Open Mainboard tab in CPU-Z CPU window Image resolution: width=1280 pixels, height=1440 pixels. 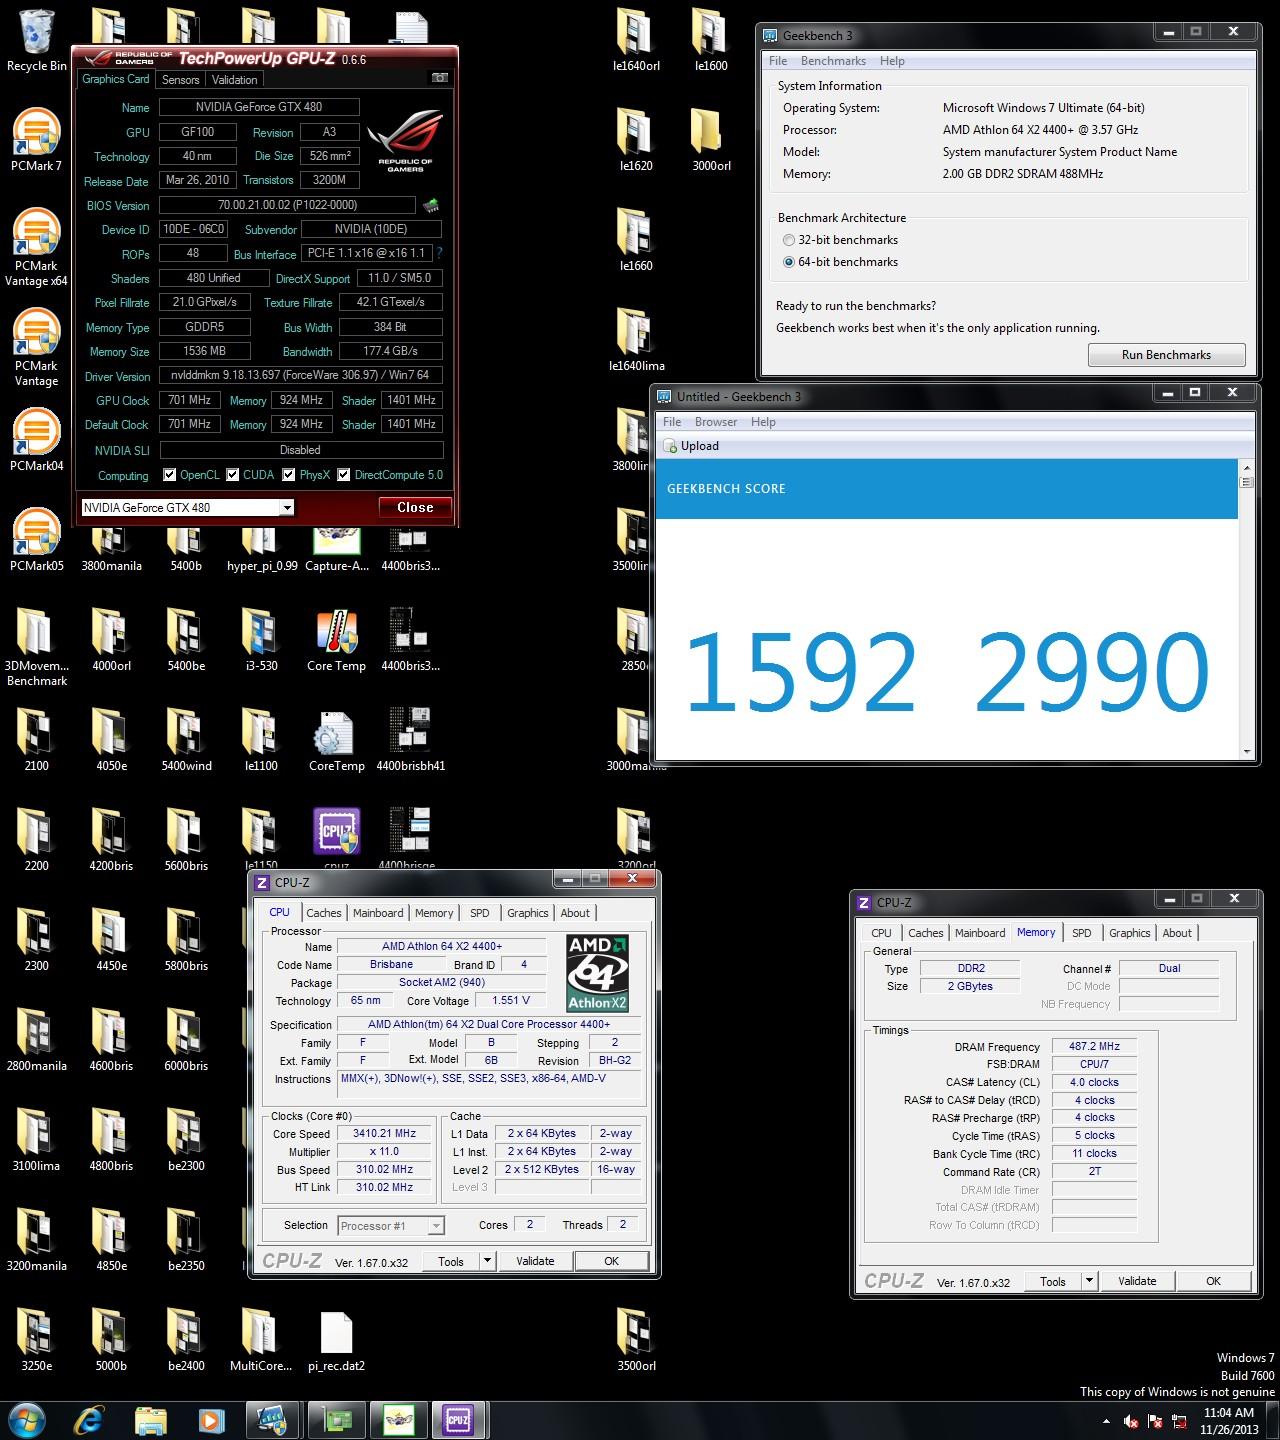click(x=378, y=913)
